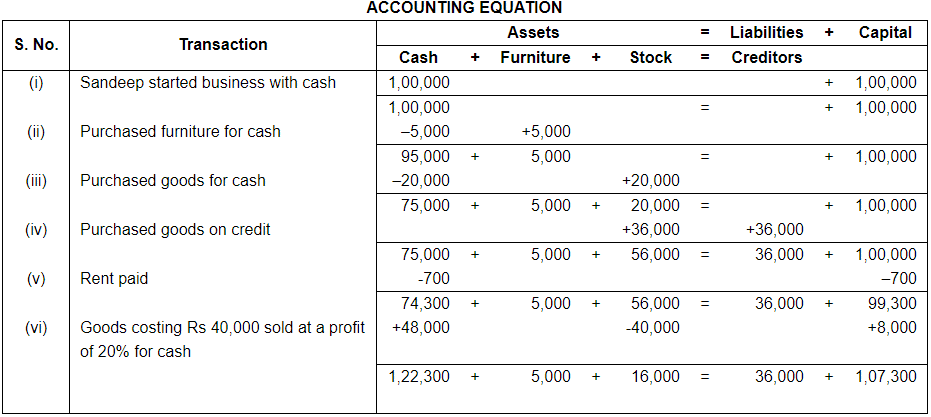The image size is (931, 417).
Task: Click the final capital balance 1,07,300
Action: 886,376
